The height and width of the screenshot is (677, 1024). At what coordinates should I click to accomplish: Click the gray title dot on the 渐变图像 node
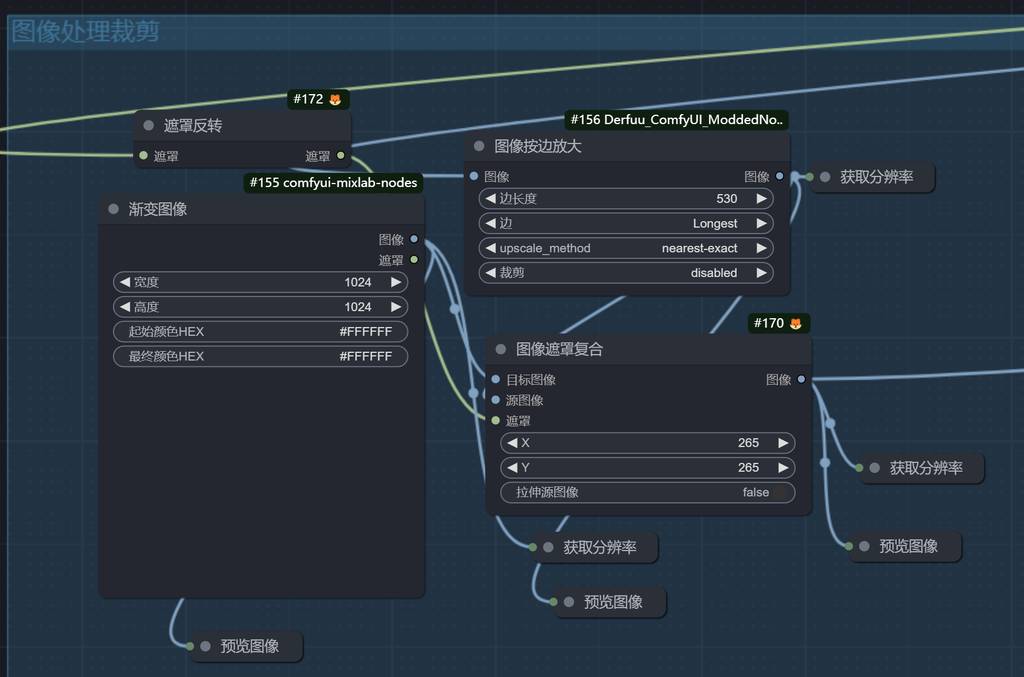(114, 209)
